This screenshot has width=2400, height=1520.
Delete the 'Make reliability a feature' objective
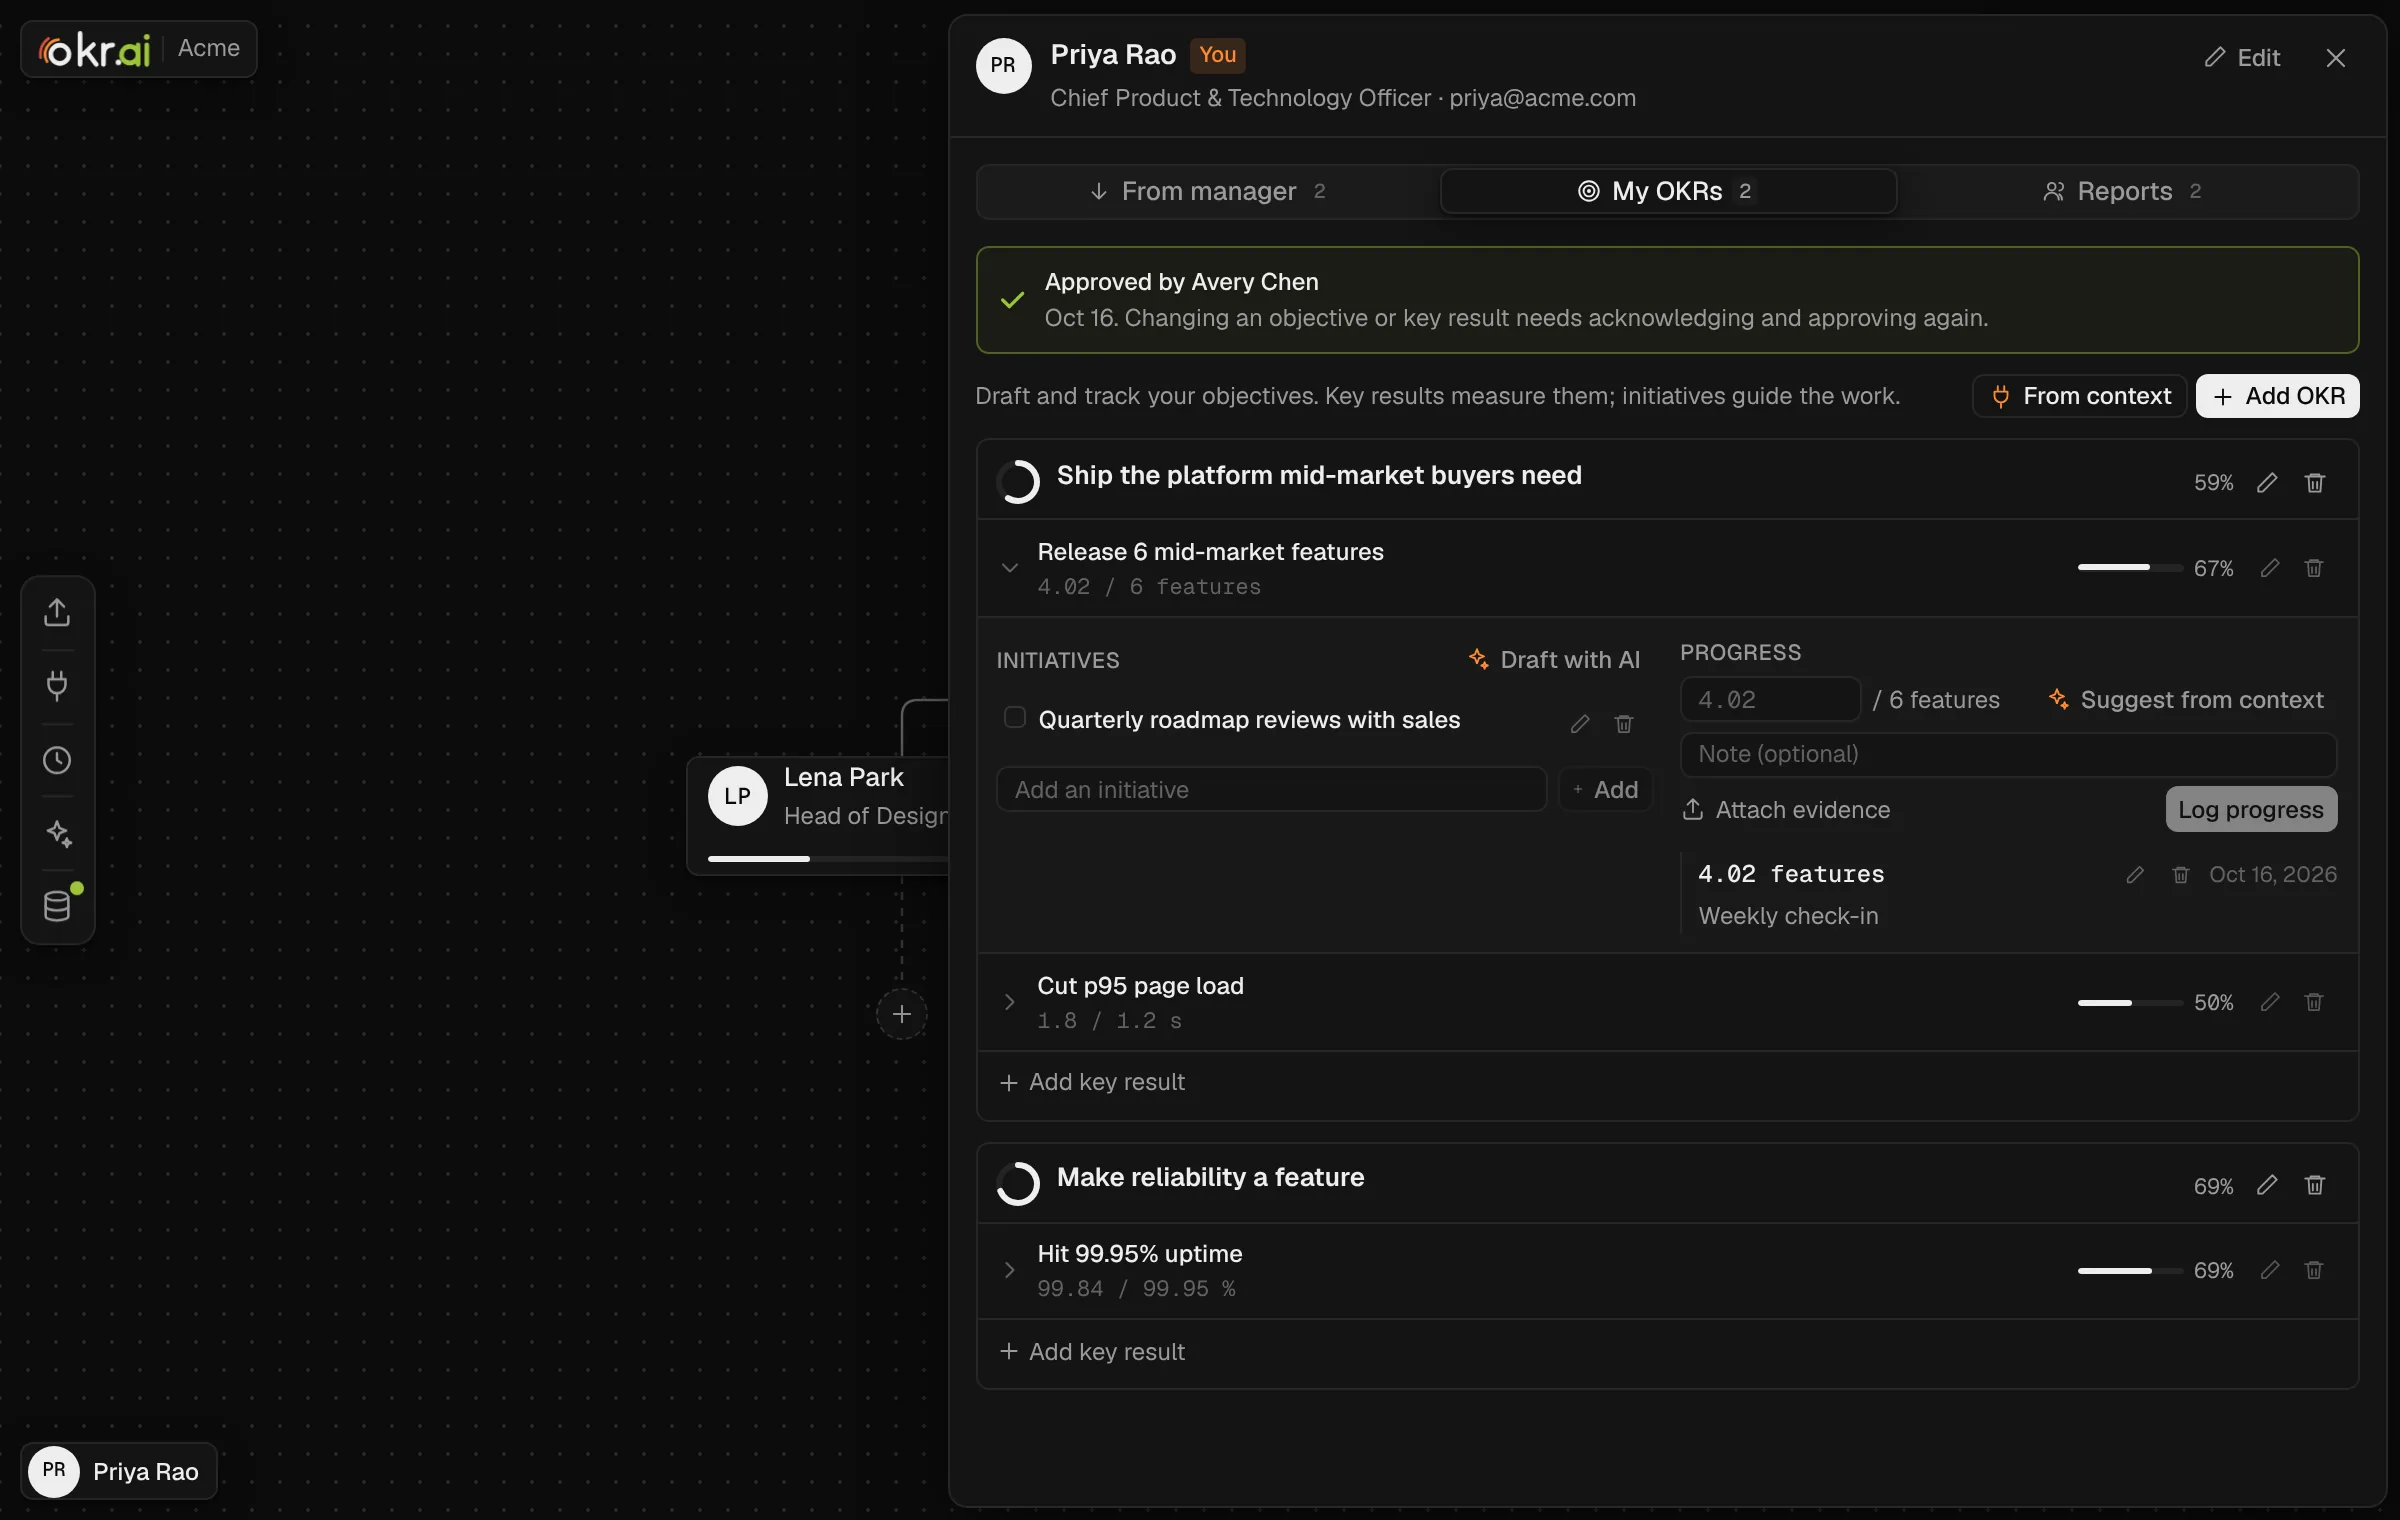2315,1185
